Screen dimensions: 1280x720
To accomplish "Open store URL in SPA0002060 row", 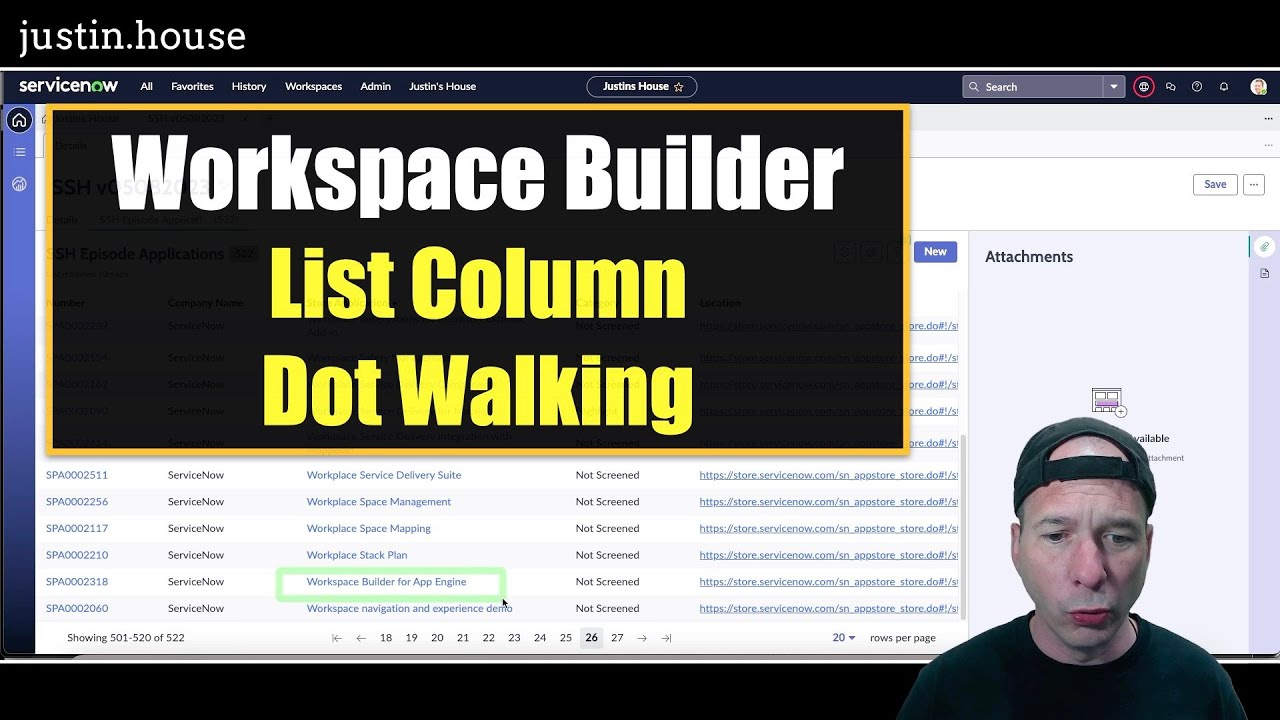I will click(x=828, y=608).
